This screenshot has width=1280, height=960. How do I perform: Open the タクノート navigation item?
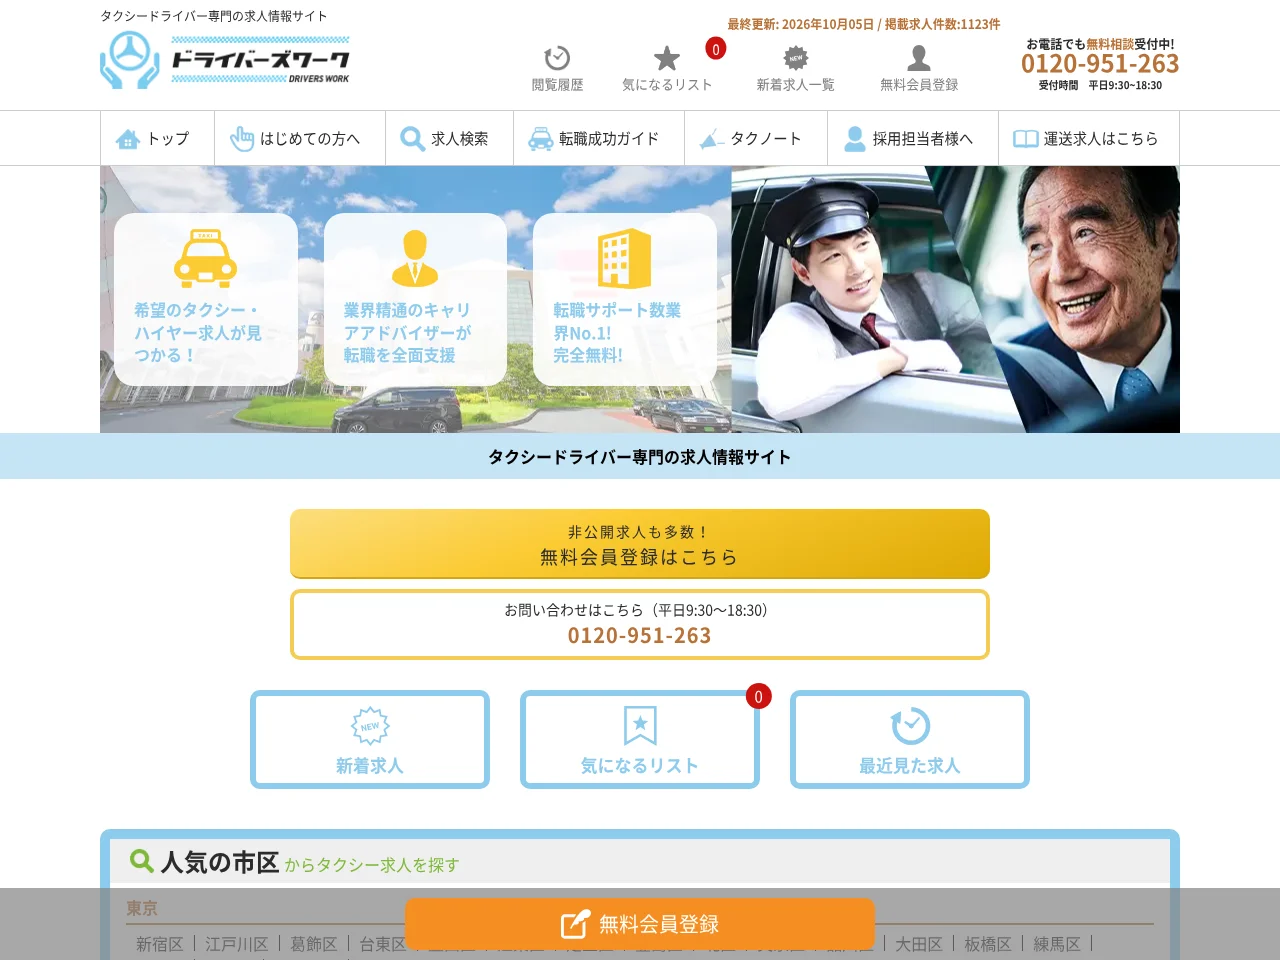(756, 138)
